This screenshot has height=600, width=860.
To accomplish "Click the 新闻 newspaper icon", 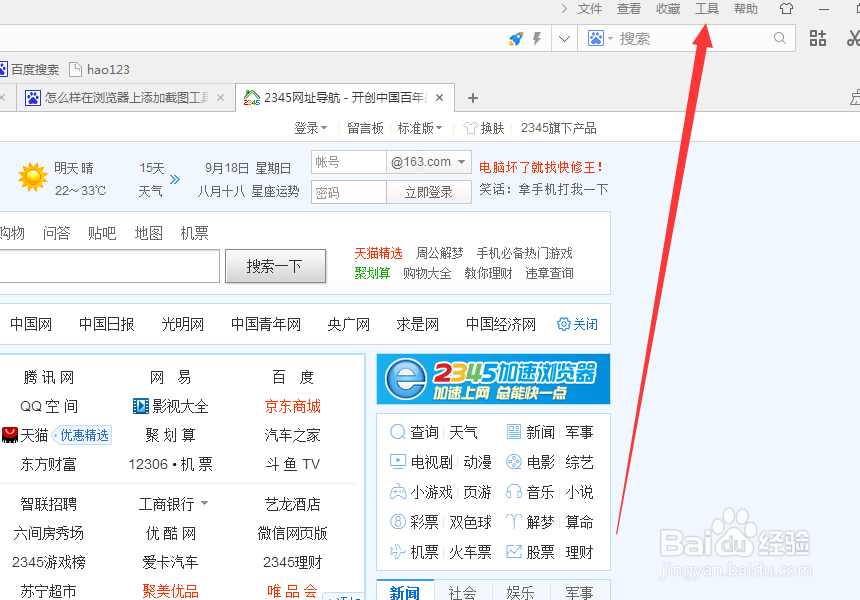I will [x=513, y=432].
